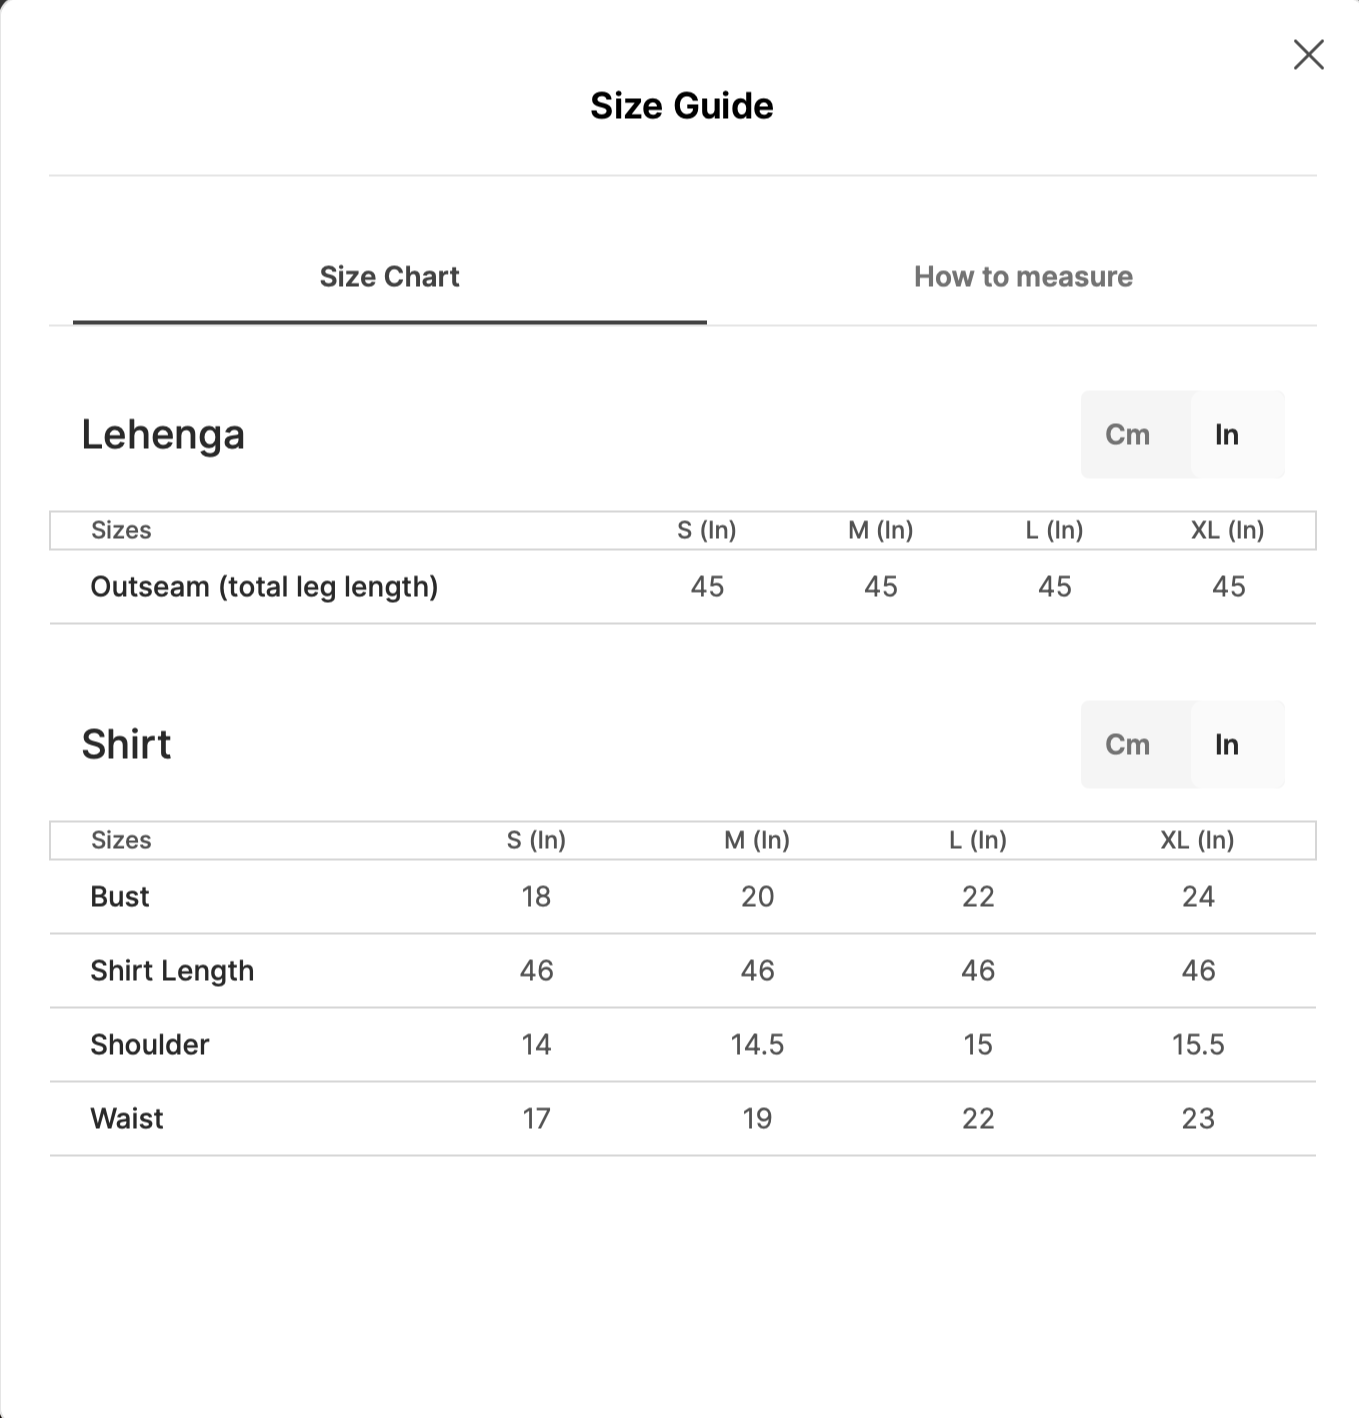Click the Shirt Length row label
Viewport: 1359px width, 1418px height.
172,971
